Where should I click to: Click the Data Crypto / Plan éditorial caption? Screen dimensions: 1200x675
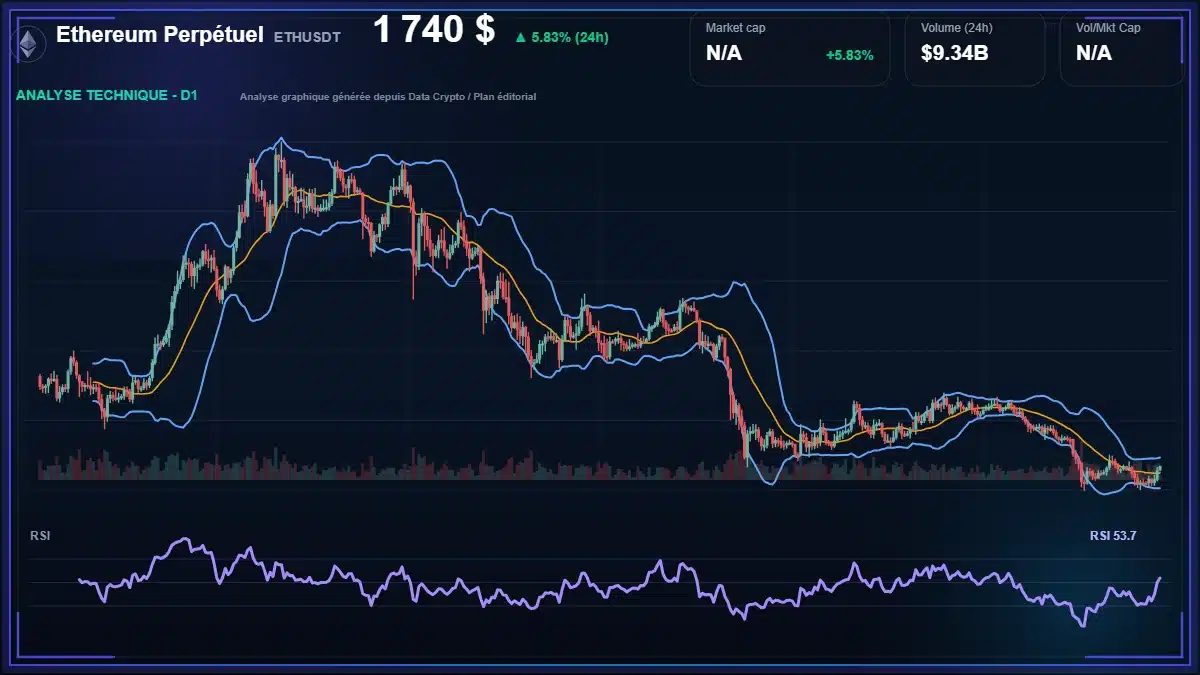(388, 97)
